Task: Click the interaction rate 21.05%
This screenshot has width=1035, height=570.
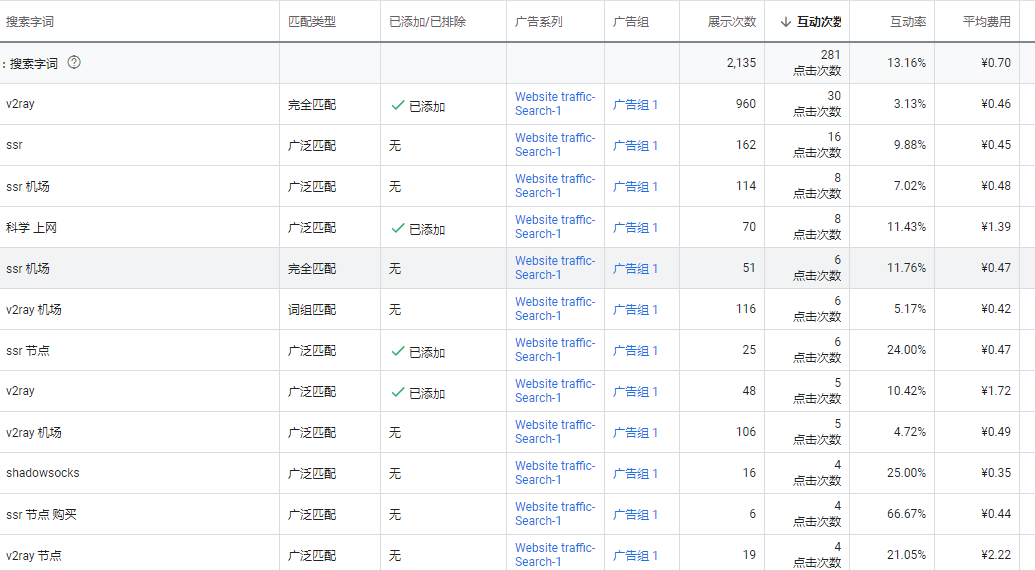Action: click(x=906, y=554)
